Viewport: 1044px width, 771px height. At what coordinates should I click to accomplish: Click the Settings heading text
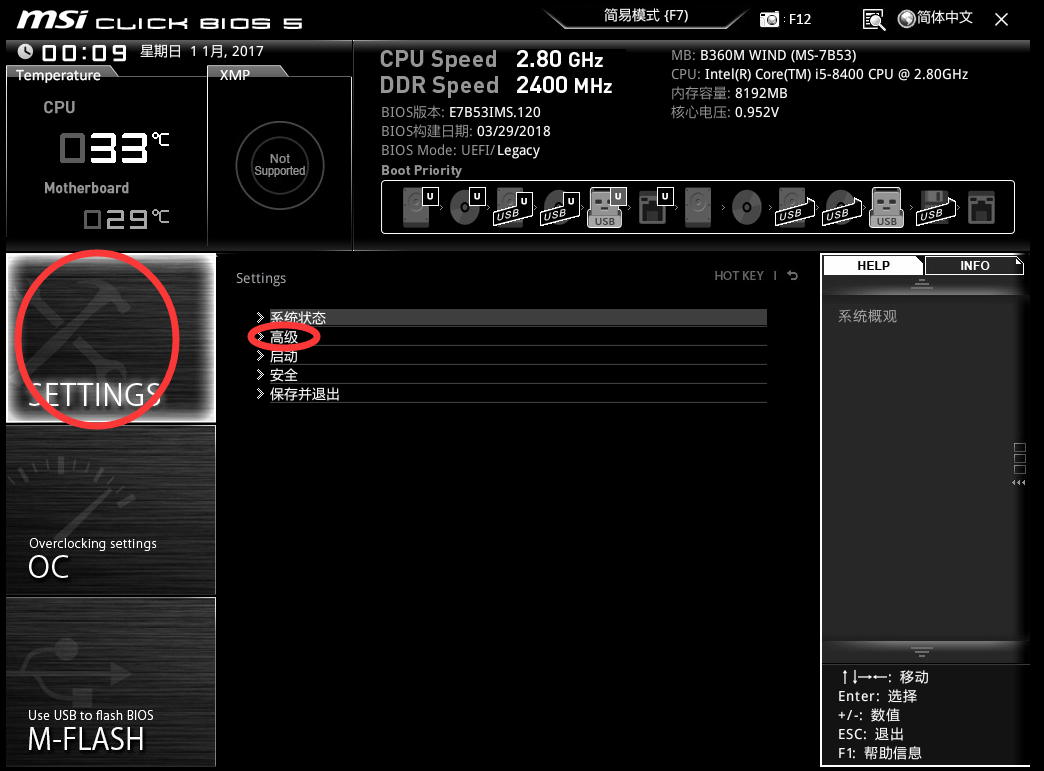261,278
